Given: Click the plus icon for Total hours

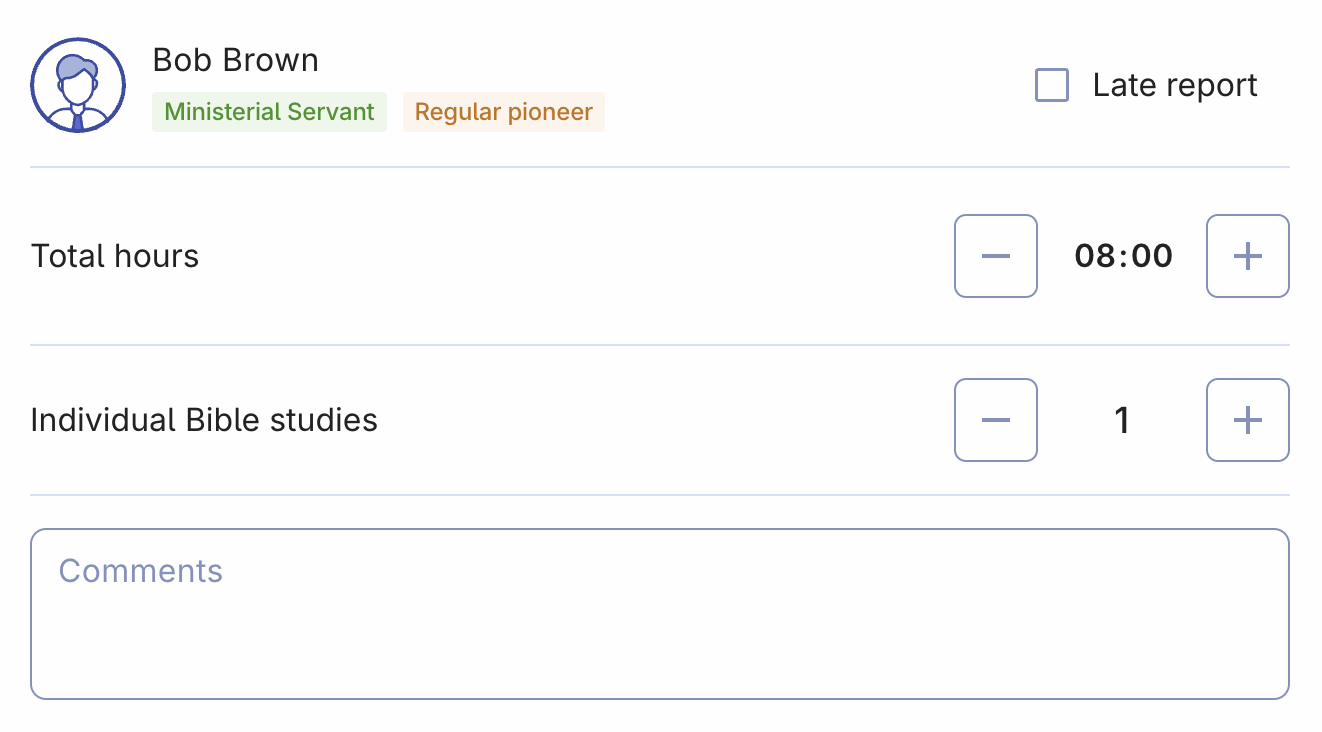Looking at the screenshot, I should 1247,256.
